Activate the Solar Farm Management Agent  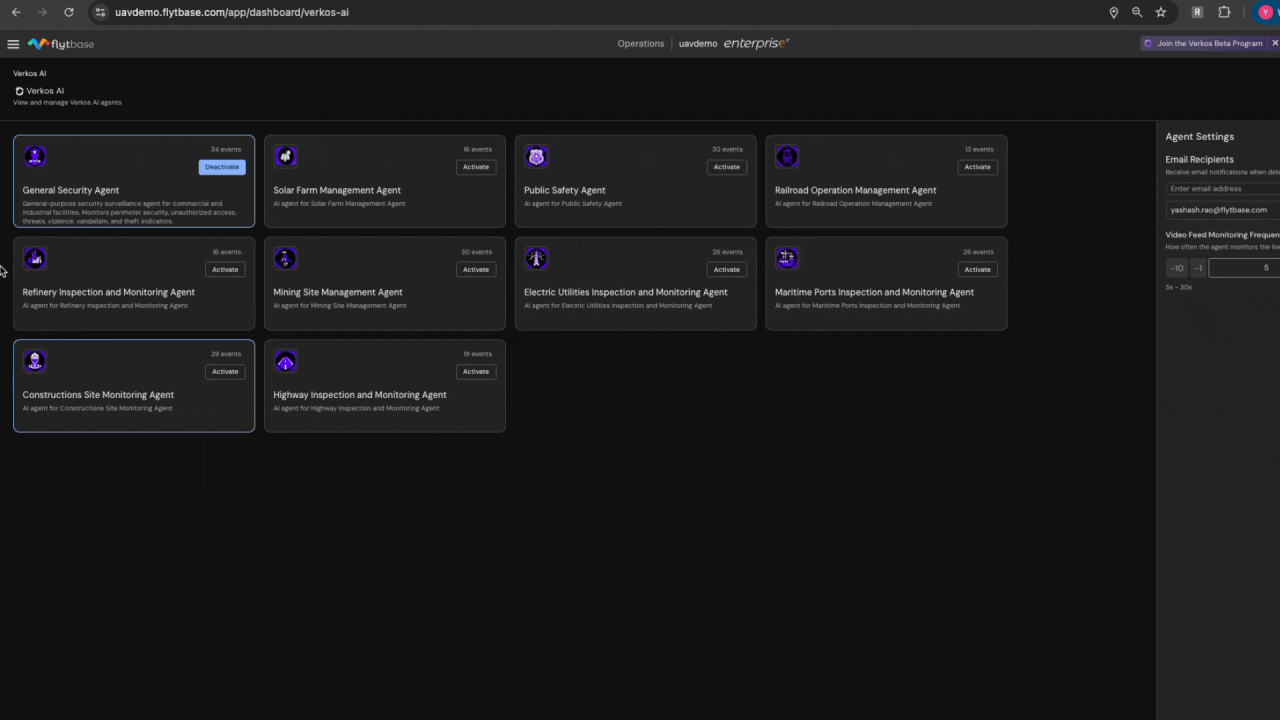coord(476,167)
